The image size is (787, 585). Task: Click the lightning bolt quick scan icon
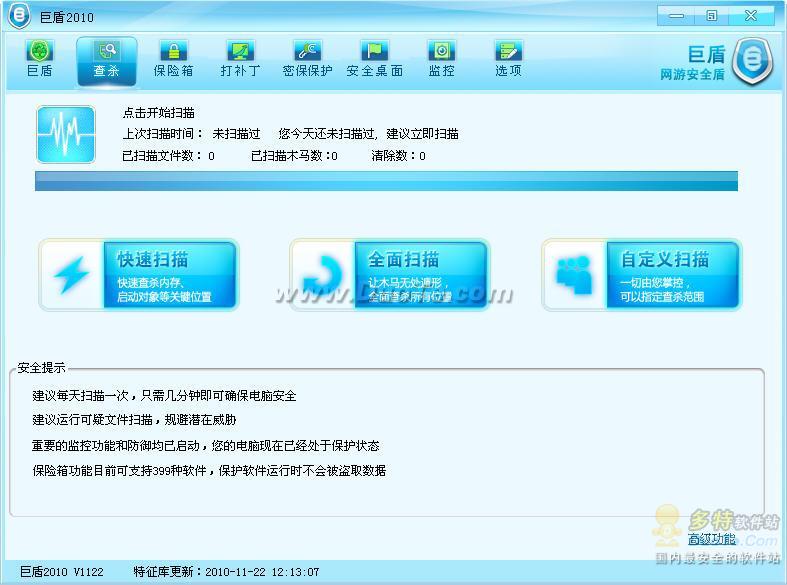[71, 274]
